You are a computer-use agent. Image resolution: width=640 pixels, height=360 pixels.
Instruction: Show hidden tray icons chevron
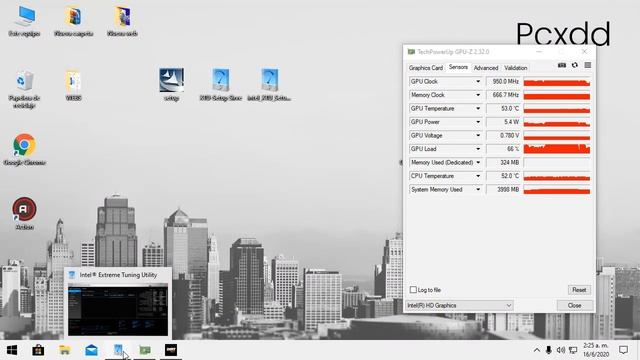click(537, 350)
